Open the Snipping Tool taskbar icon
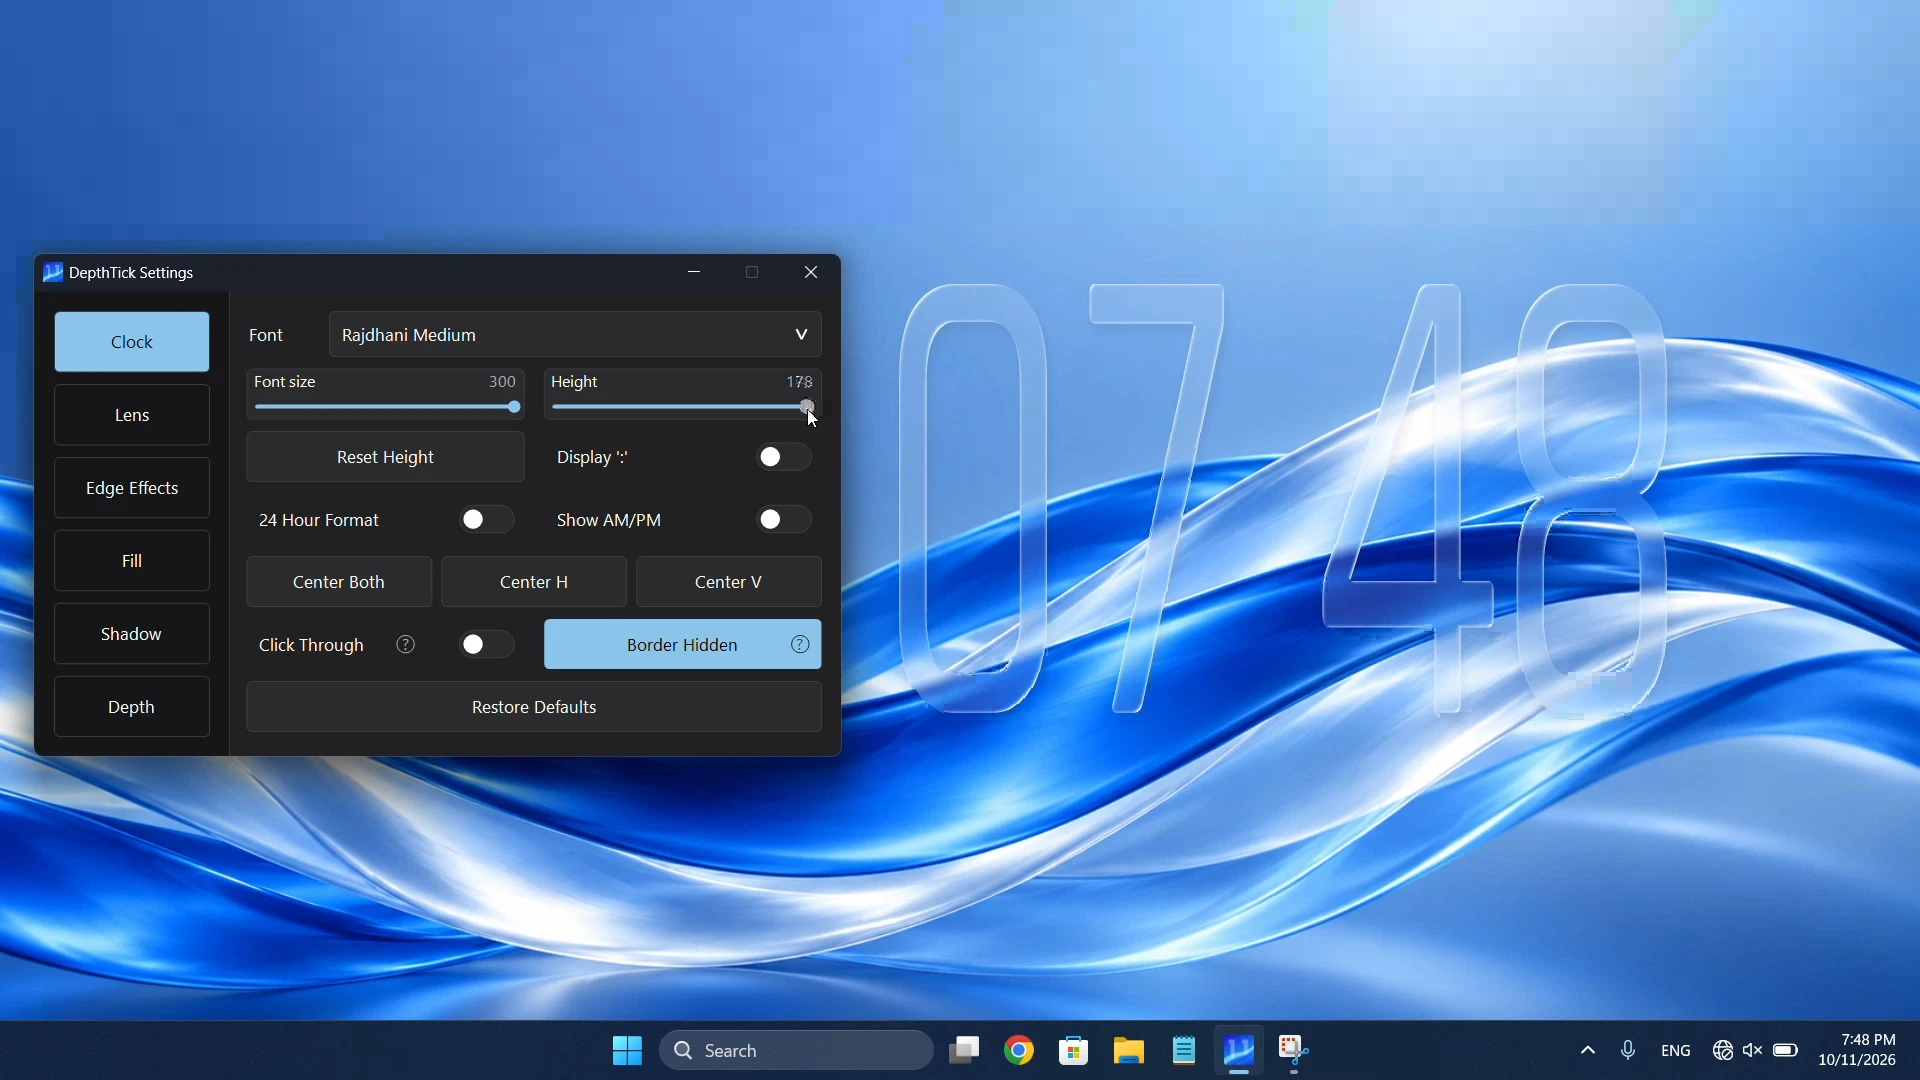1920x1080 pixels. [x=1296, y=1051]
